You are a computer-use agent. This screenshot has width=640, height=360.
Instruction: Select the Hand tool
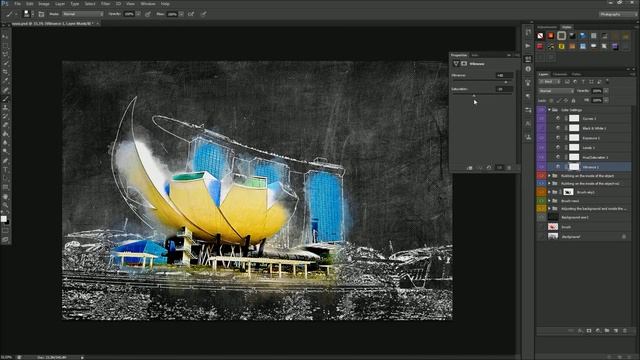click(5, 197)
